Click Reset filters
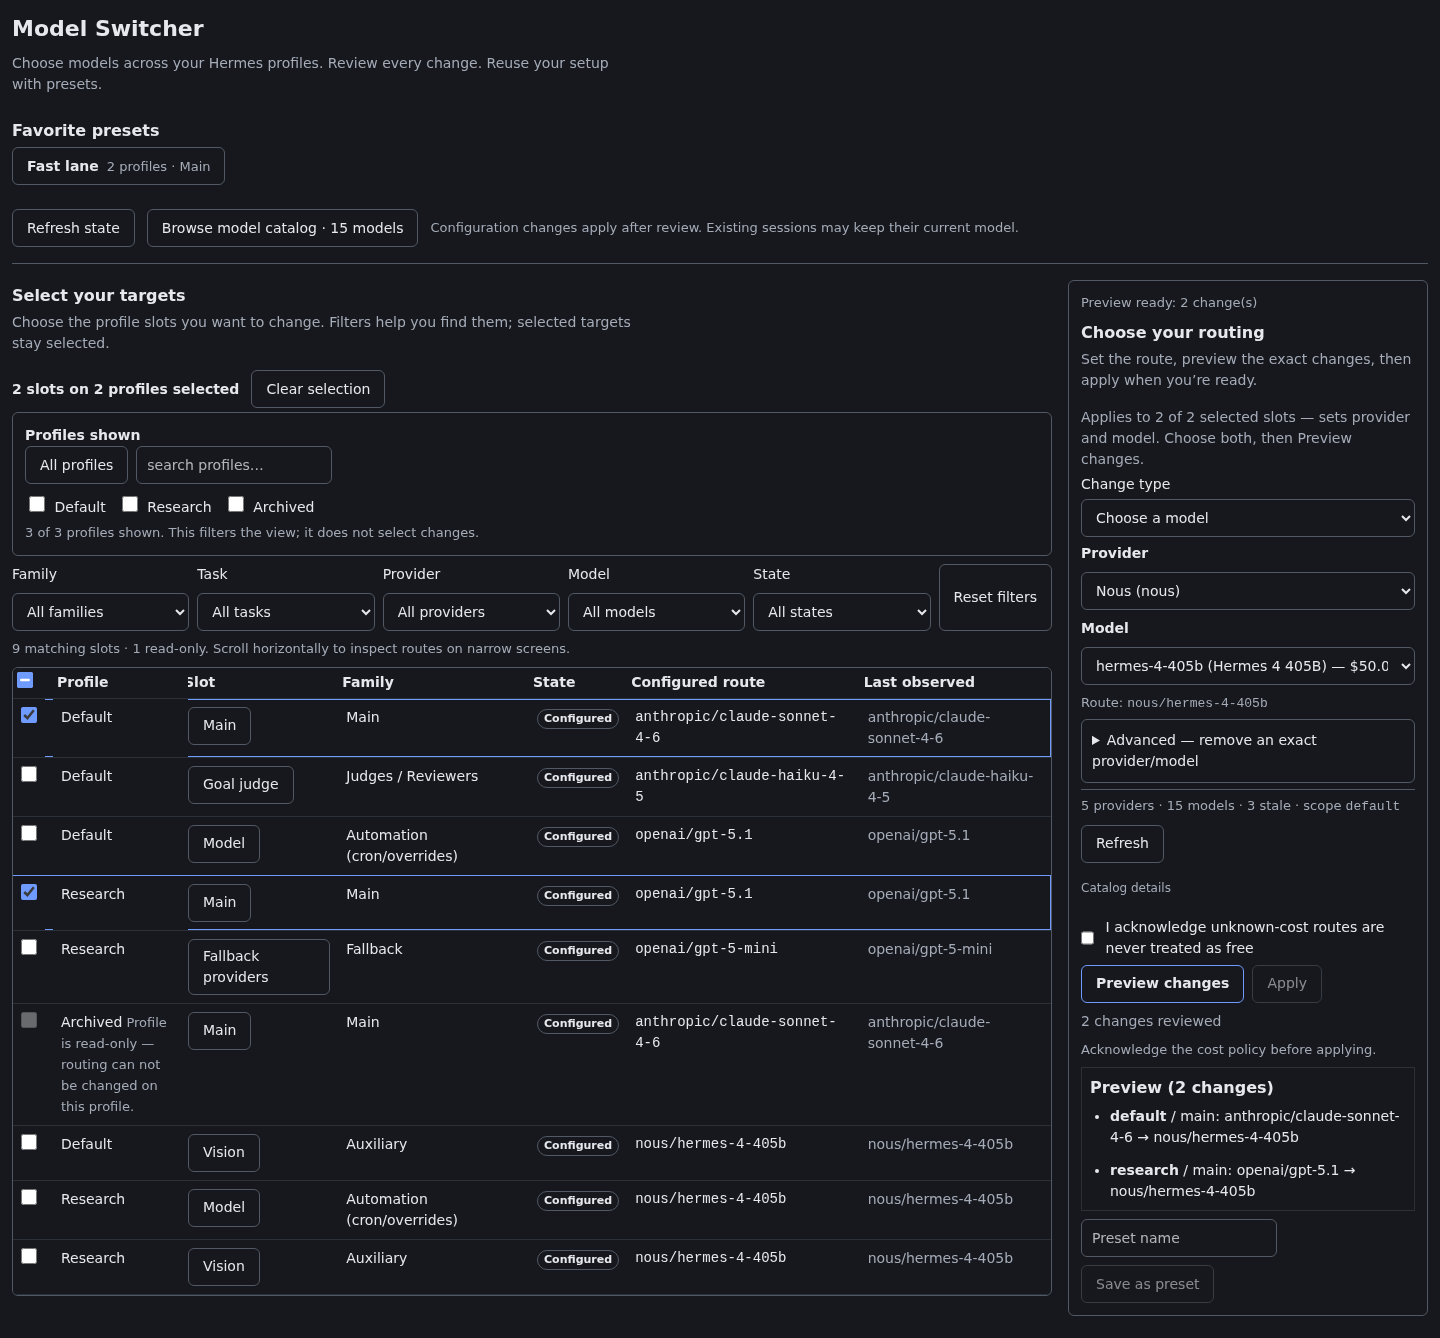The height and width of the screenshot is (1338, 1440). (x=995, y=597)
